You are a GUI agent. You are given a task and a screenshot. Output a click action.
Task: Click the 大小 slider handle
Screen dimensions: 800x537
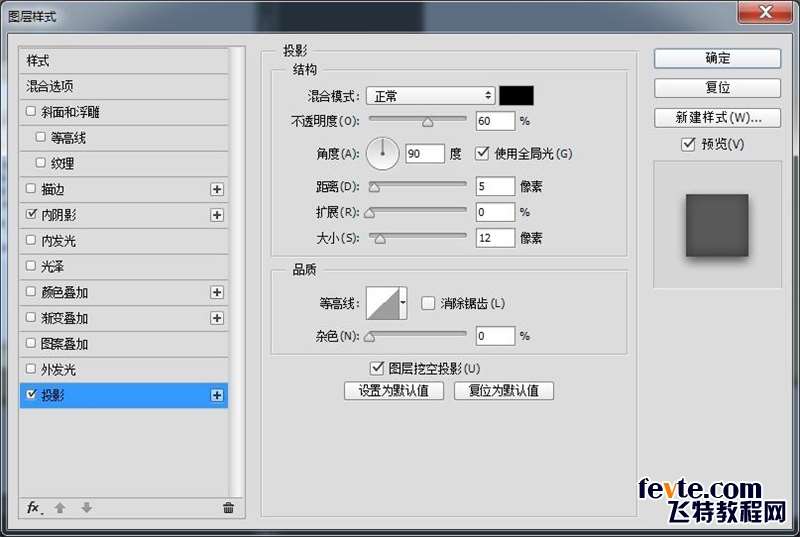click(380, 239)
